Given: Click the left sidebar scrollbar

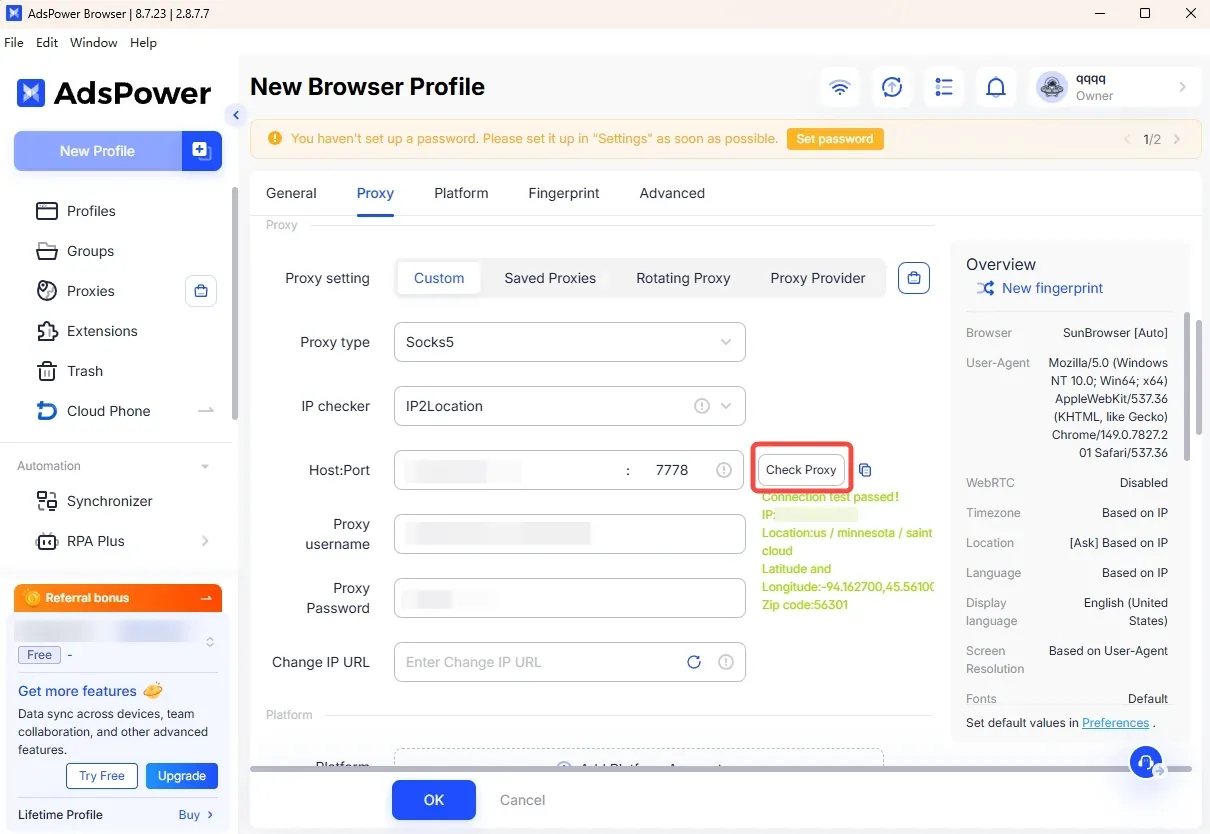Looking at the screenshot, I should 234,303.
